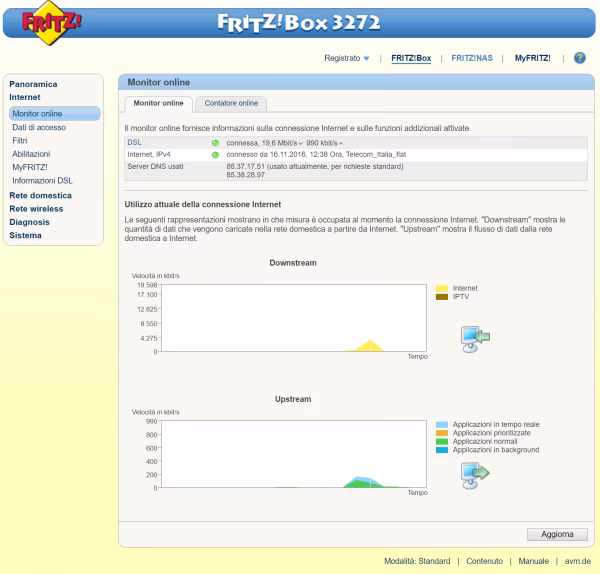Click the Upstream graph area
Image resolution: width=600 pixels, height=574 pixels.
[293, 454]
